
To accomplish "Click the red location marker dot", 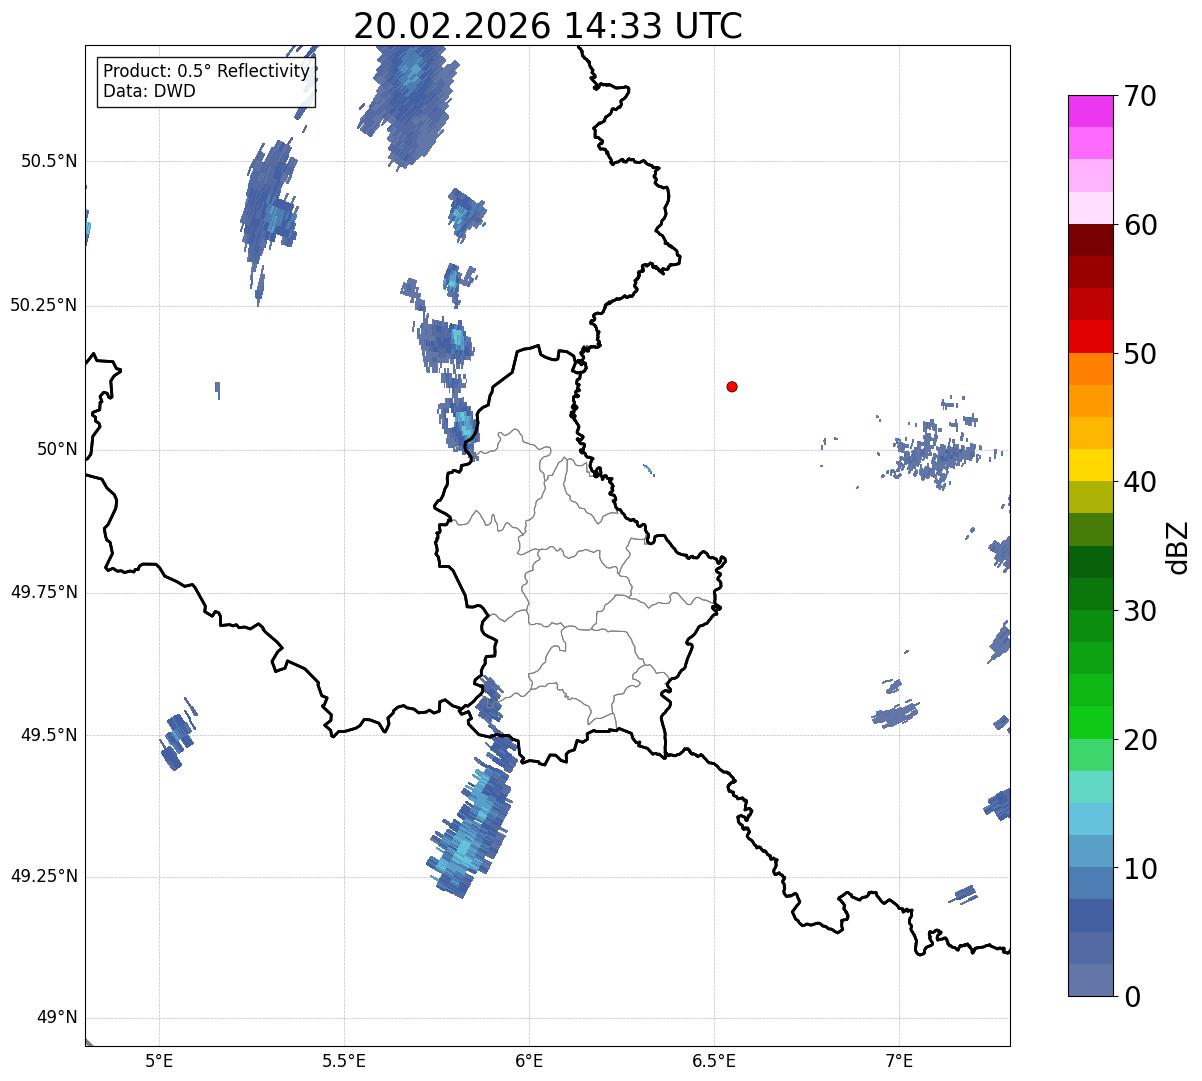I will [x=732, y=386].
